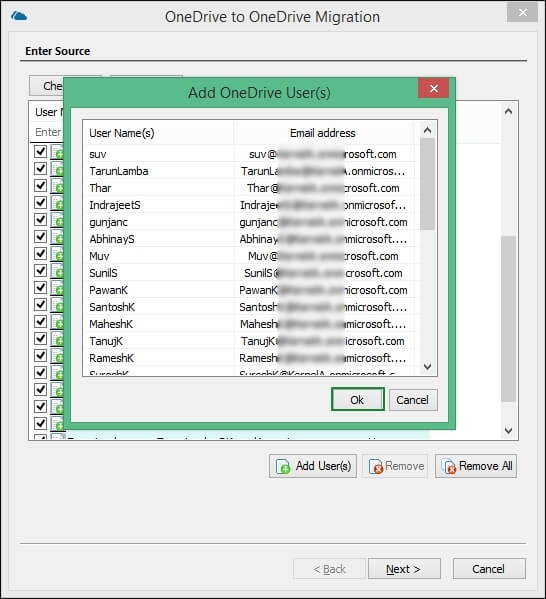Select the user row named suv
Viewport: 546px width, 599px height.
pyautogui.click(x=248, y=154)
